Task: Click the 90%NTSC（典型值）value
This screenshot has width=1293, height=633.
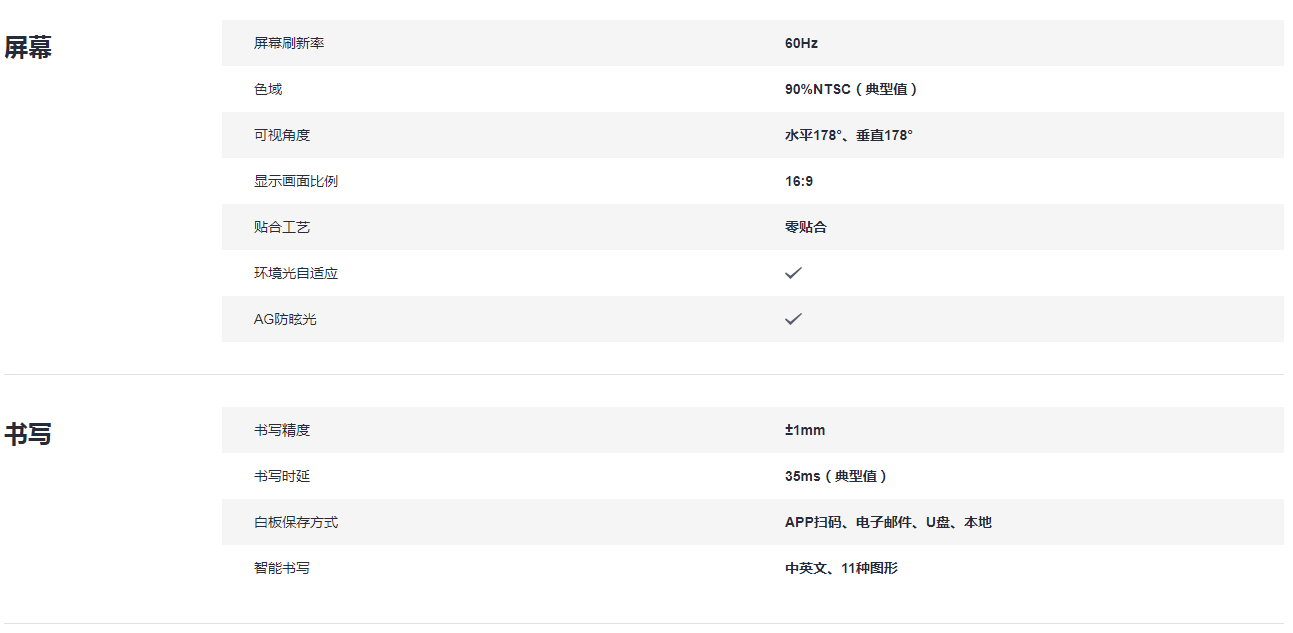Action: click(851, 89)
